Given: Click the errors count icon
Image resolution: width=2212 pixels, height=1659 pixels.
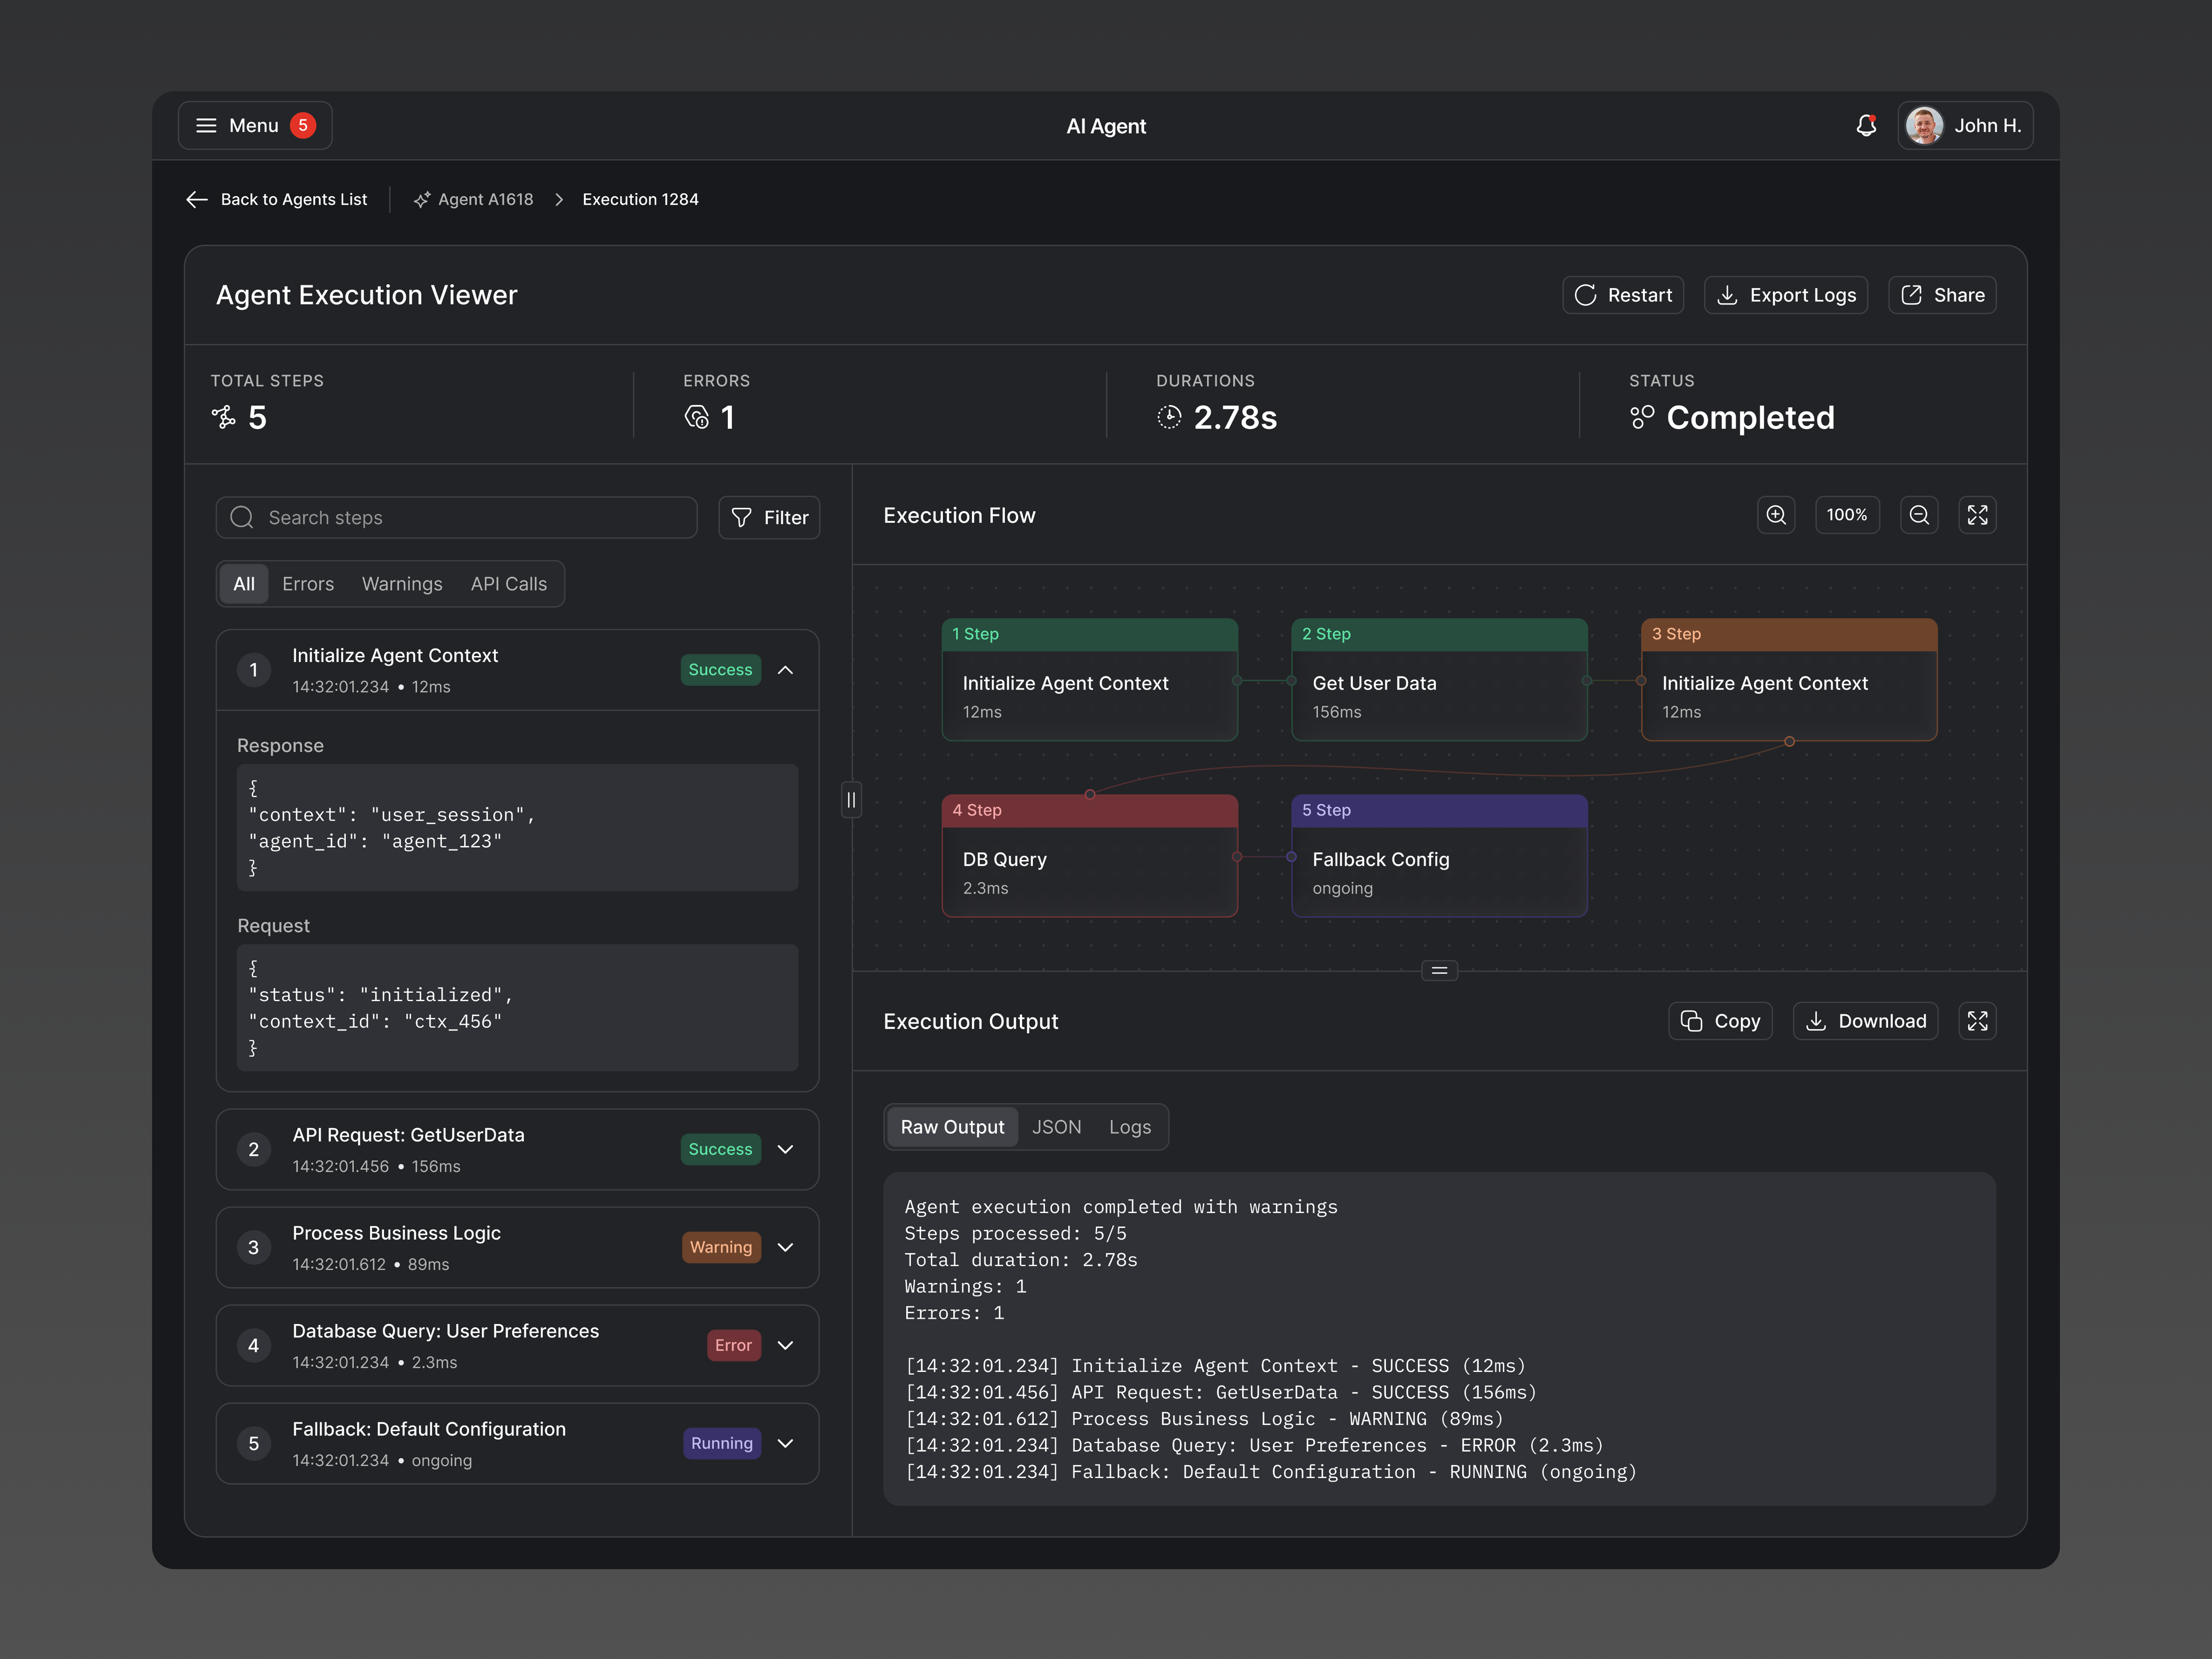Looking at the screenshot, I should tap(697, 417).
